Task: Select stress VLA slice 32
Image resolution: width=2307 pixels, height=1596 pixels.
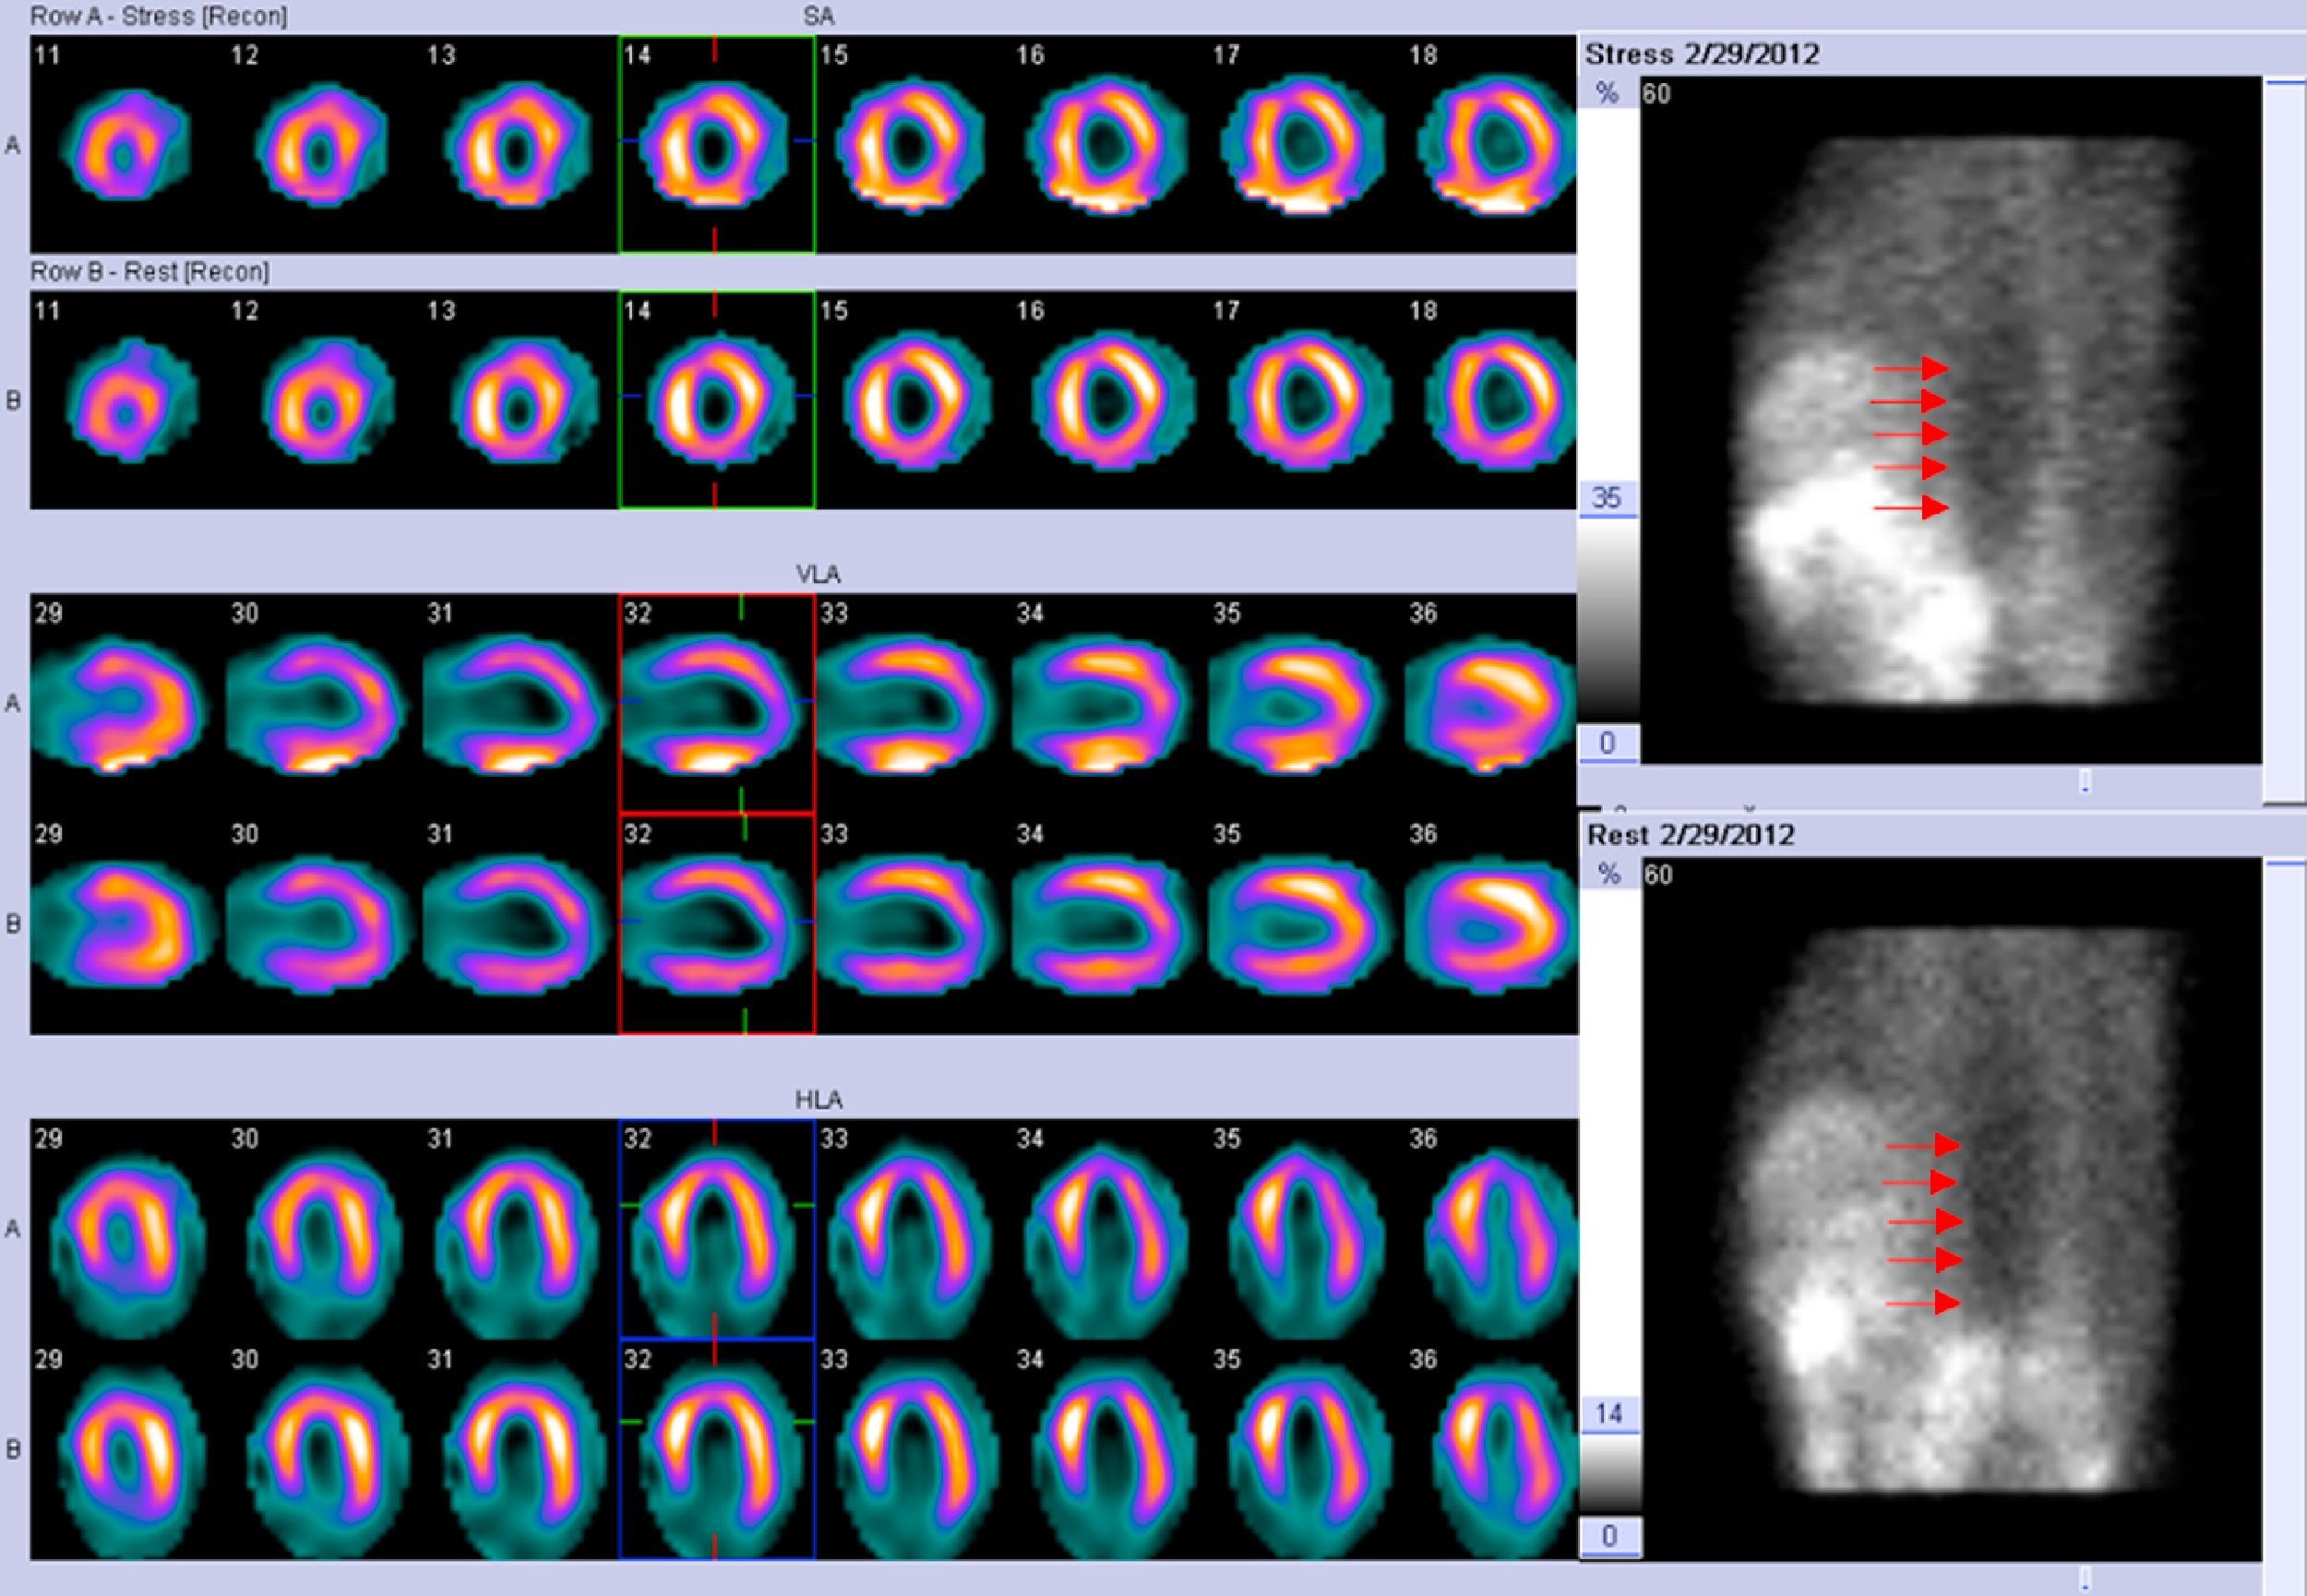Action: pos(716,704)
